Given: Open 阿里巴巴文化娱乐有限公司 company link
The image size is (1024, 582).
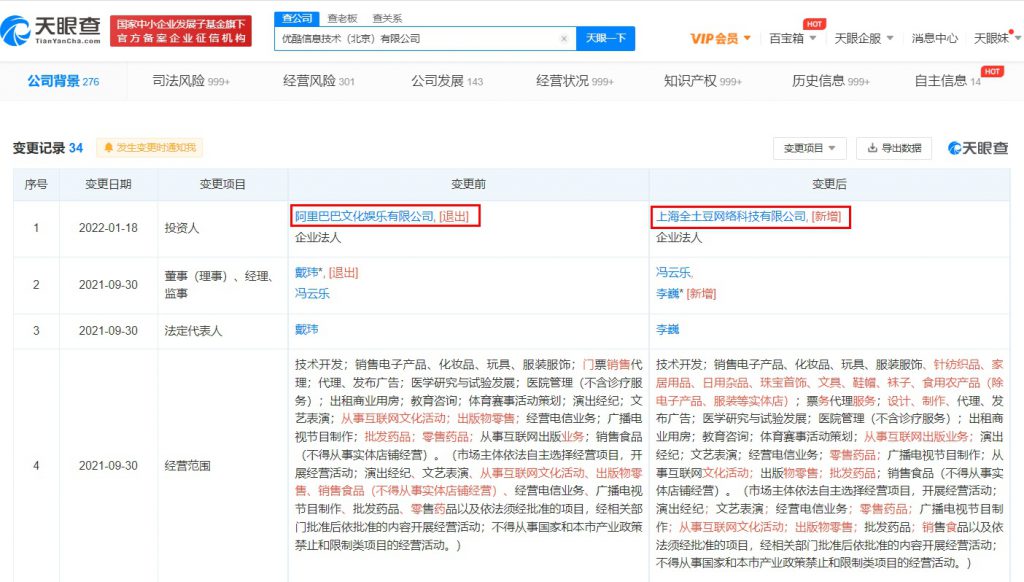Looking at the screenshot, I should point(364,216).
